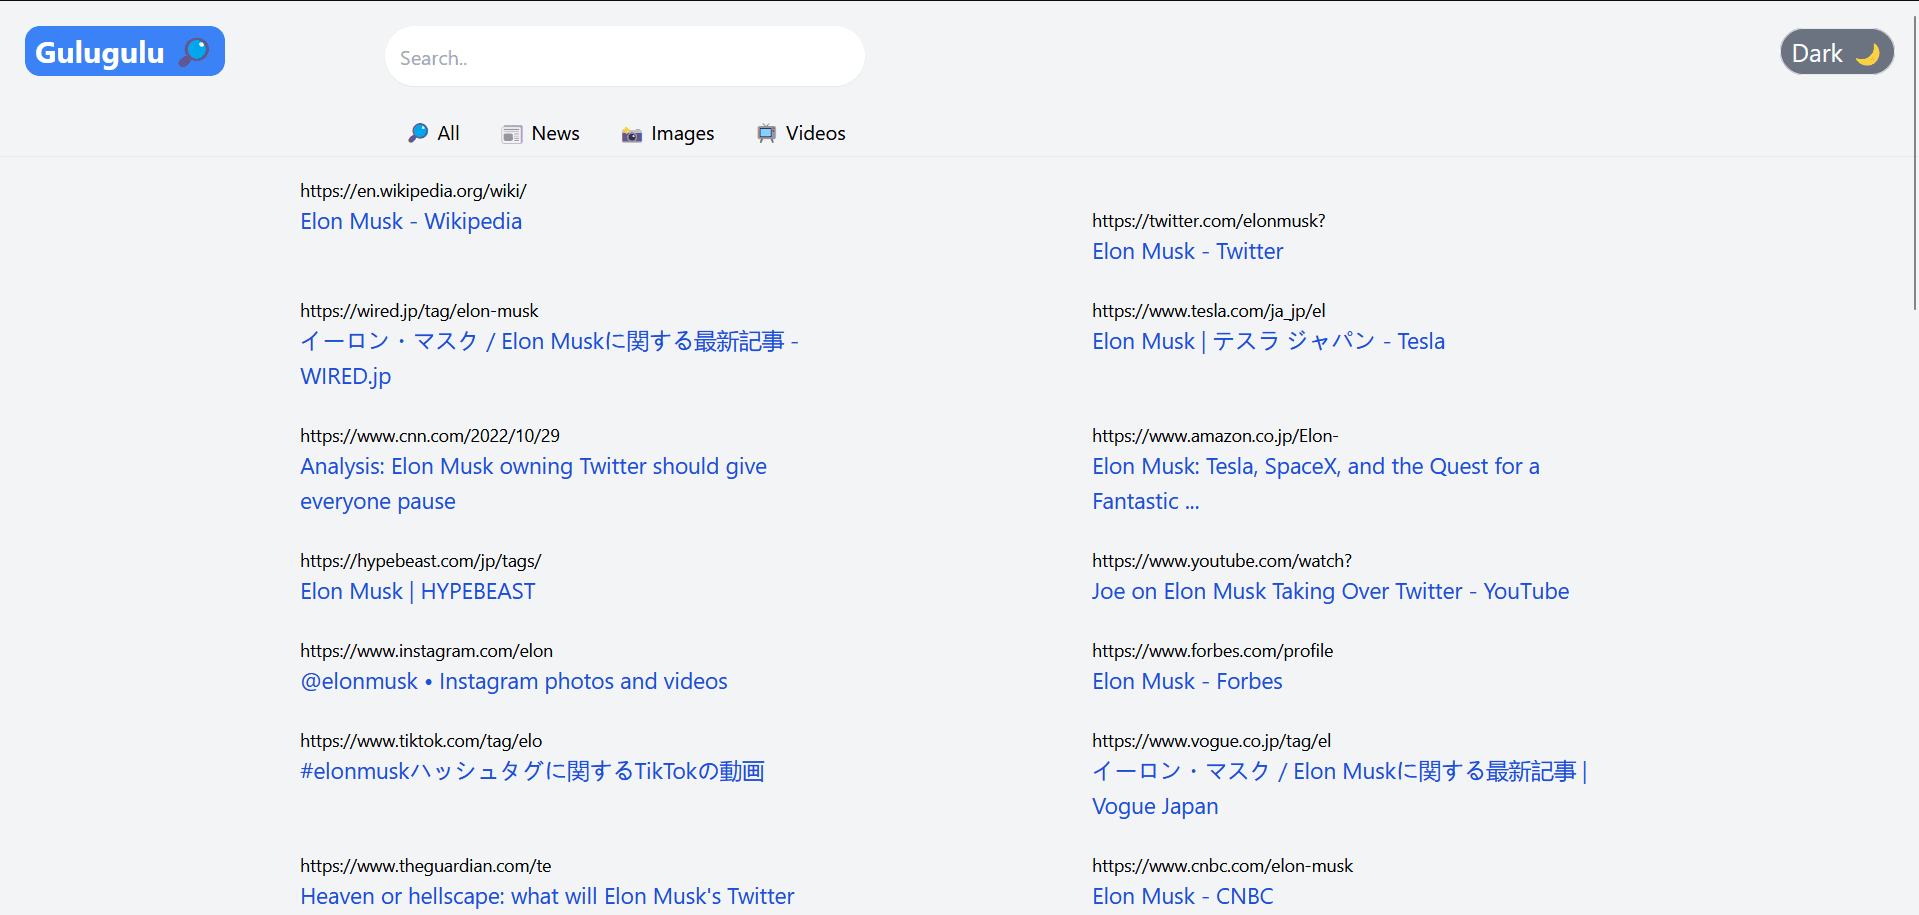Open the Elon Musk - Twitter link
The height and width of the screenshot is (915, 1919).
coord(1187,251)
